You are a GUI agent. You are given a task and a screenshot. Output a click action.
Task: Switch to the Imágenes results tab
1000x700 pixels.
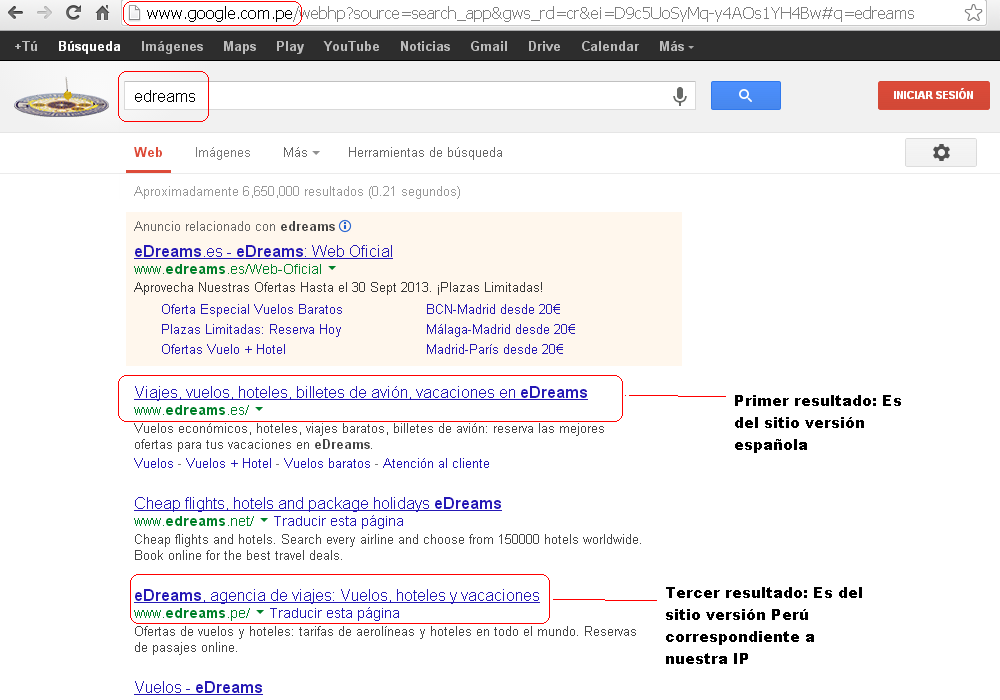coord(223,152)
